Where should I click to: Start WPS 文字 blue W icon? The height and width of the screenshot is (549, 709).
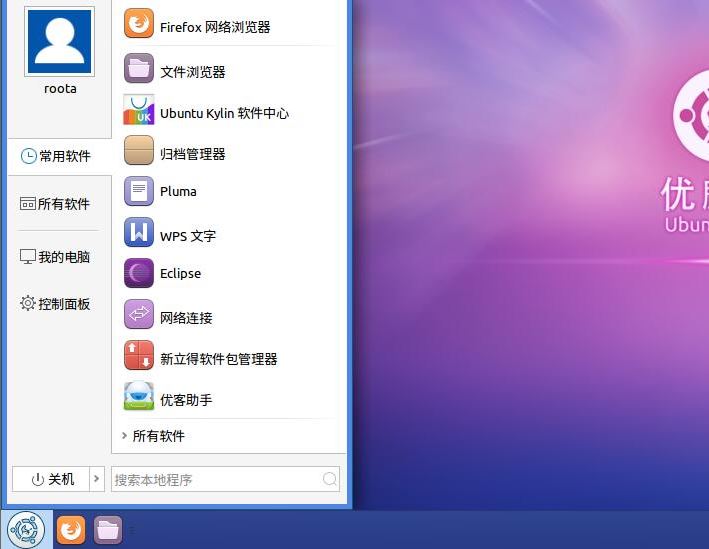point(139,232)
